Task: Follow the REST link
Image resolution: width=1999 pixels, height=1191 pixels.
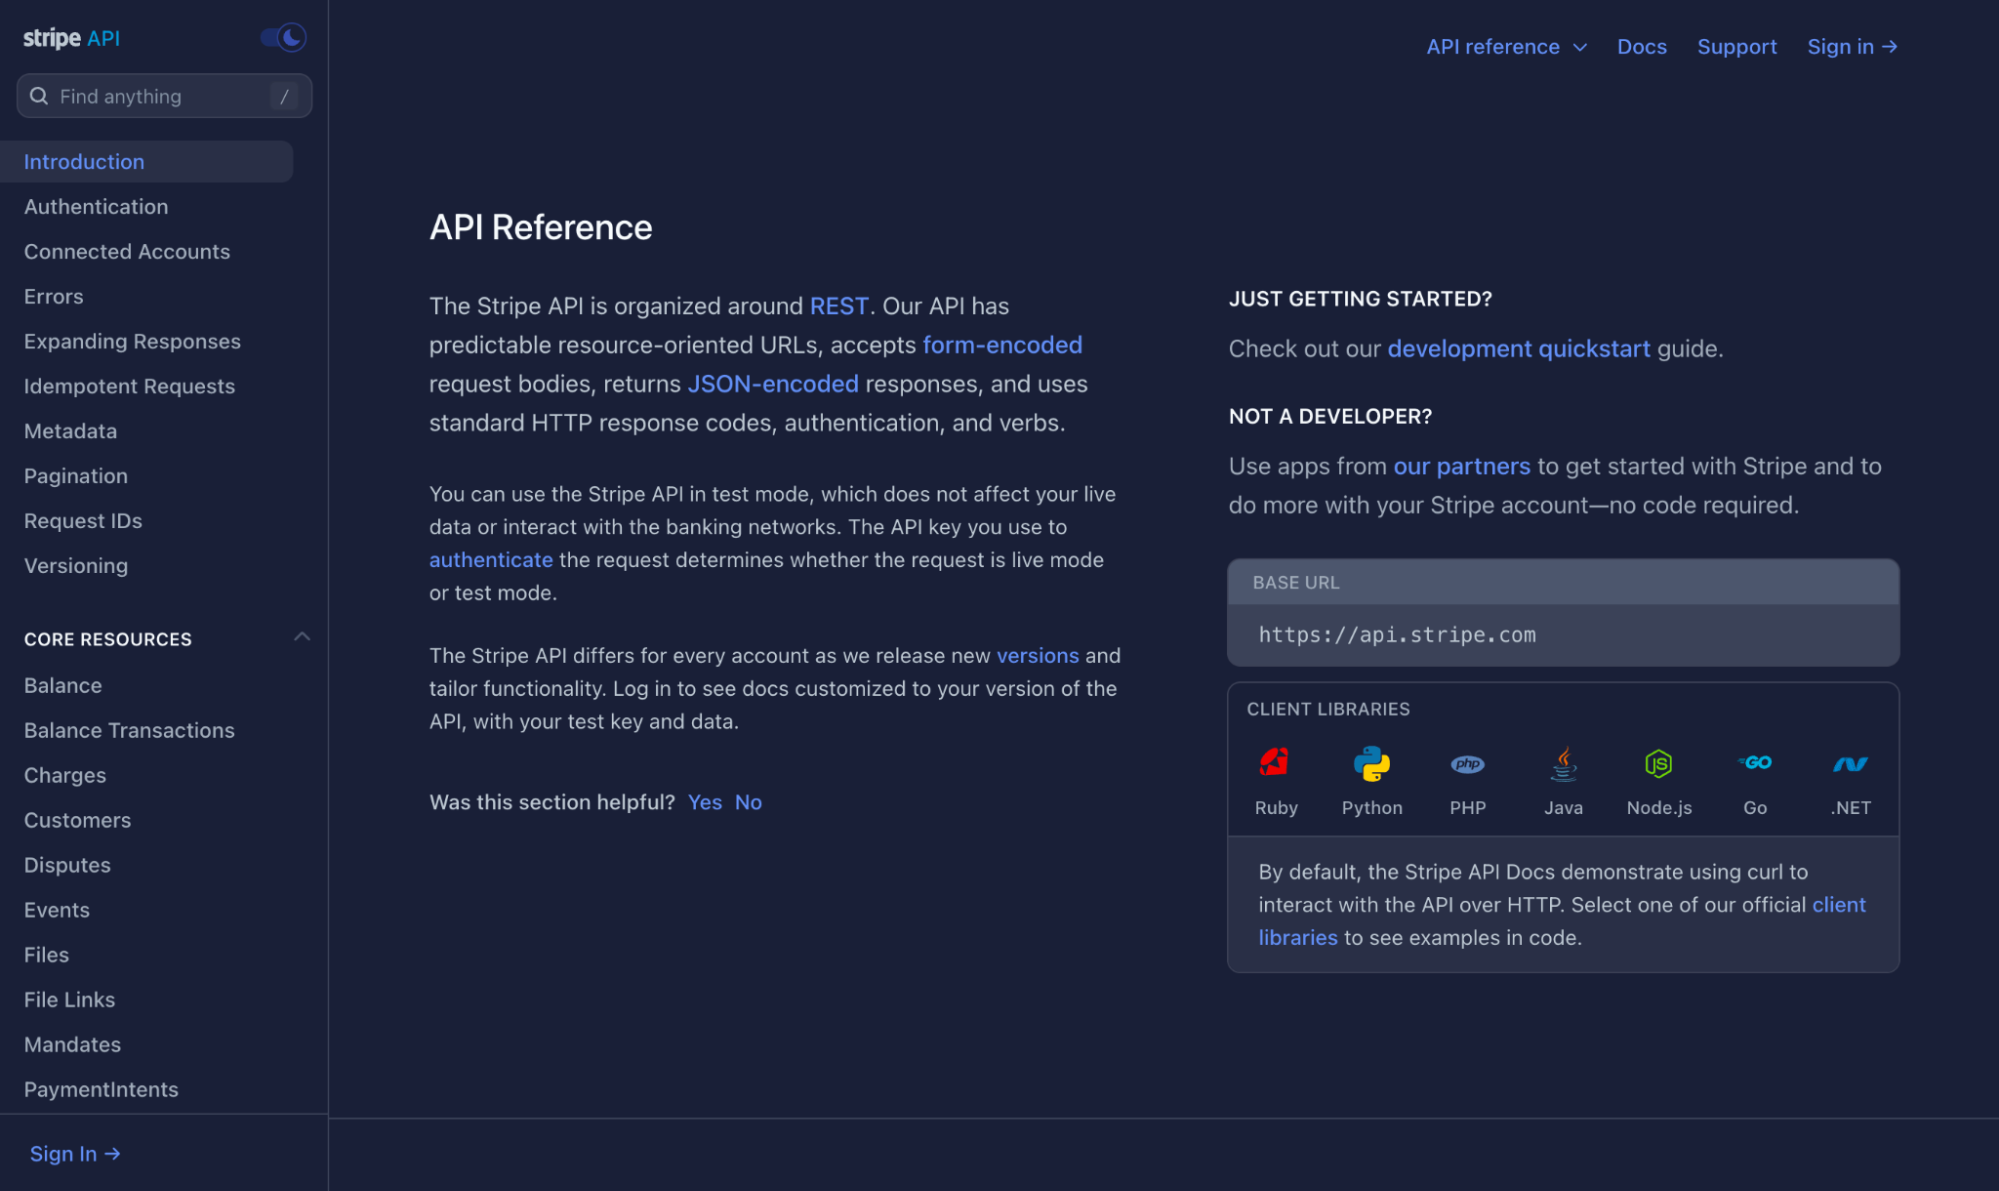Action: point(838,306)
